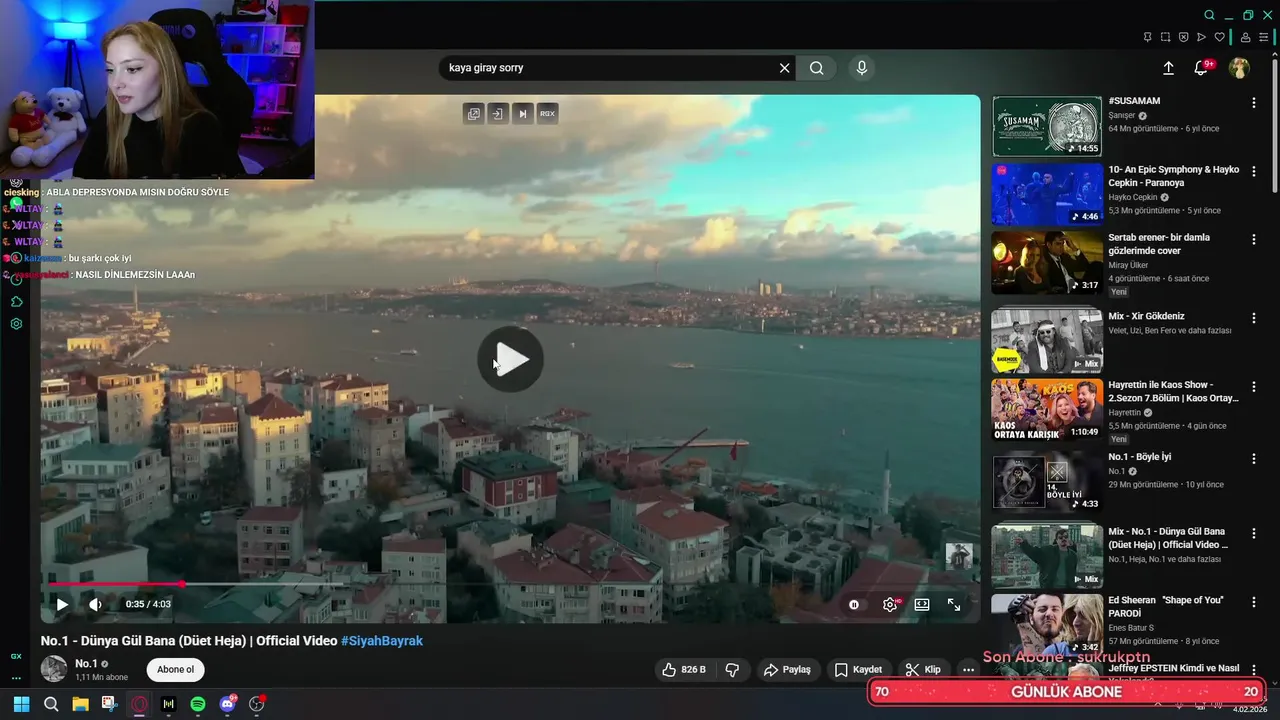Click the Paylaş share button

pyautogui.click(x=787, y=670)
